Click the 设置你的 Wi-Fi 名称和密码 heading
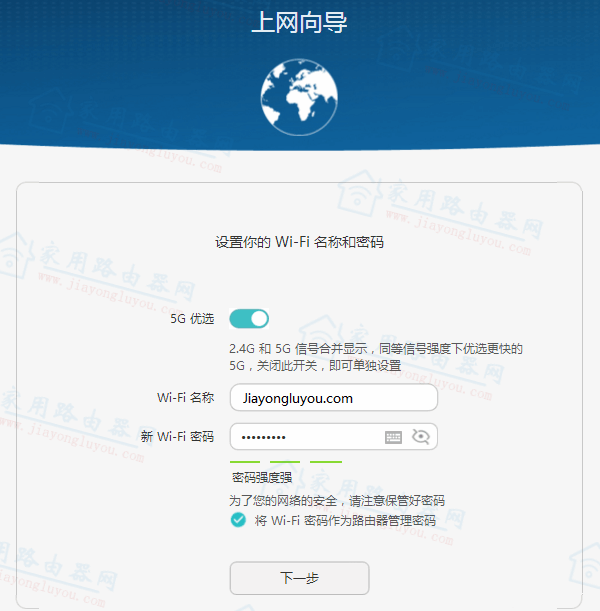 tap(299, 242)
